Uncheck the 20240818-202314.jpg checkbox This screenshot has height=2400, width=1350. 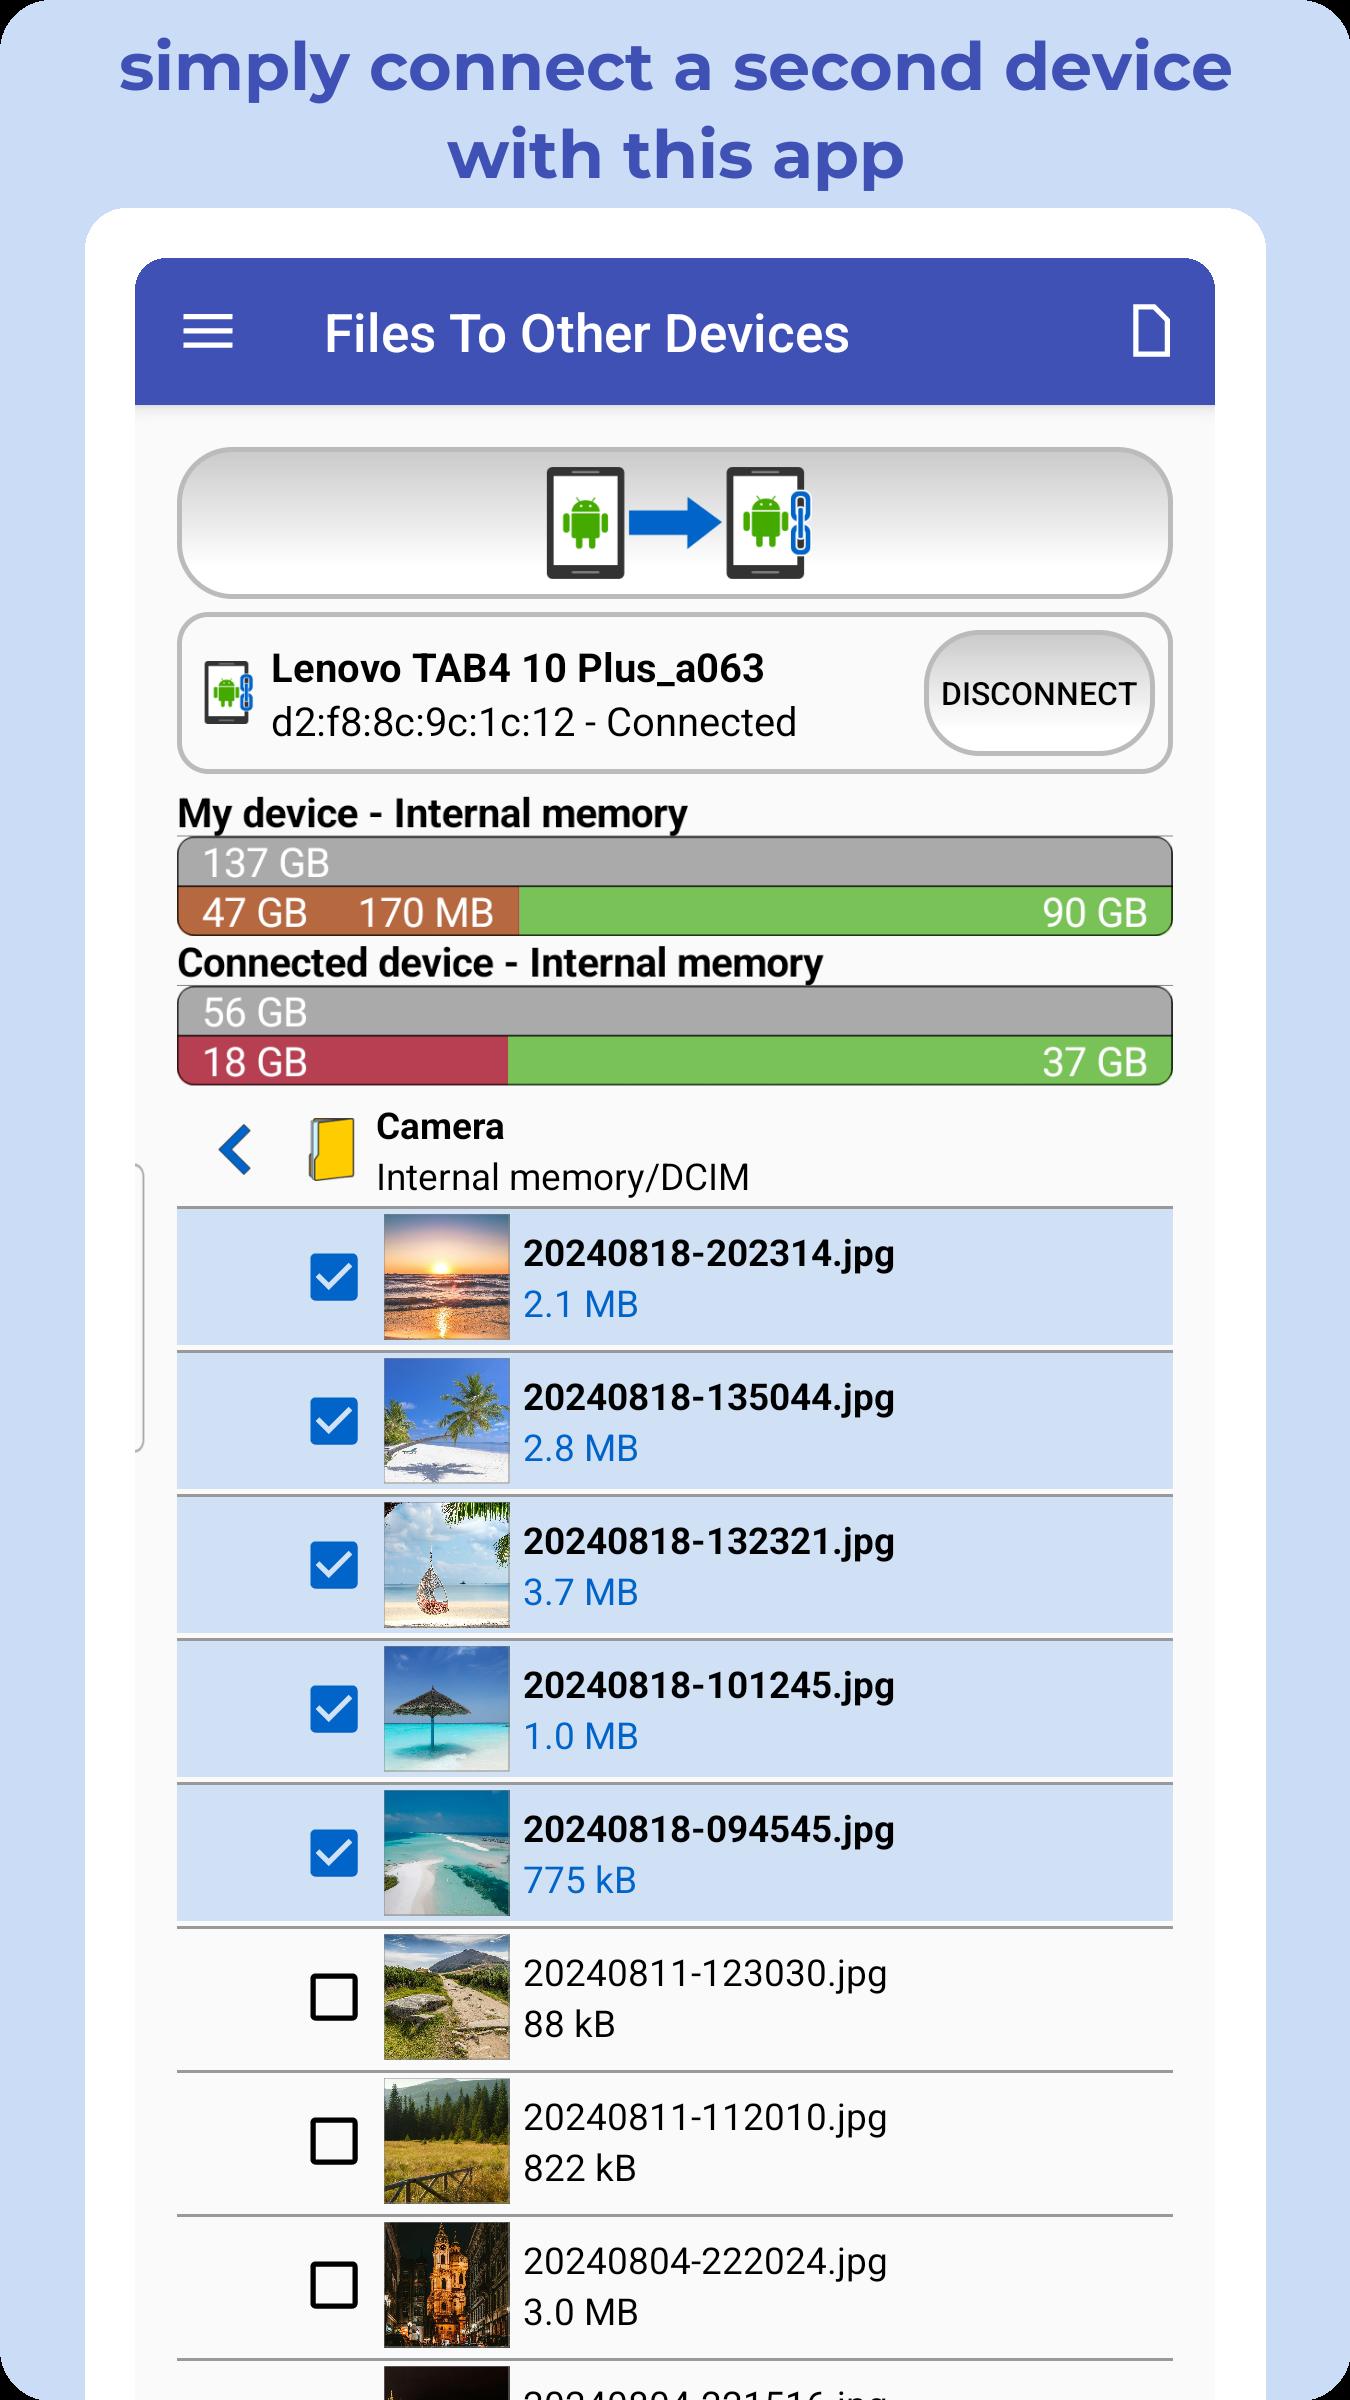[x=334, y=1277]
